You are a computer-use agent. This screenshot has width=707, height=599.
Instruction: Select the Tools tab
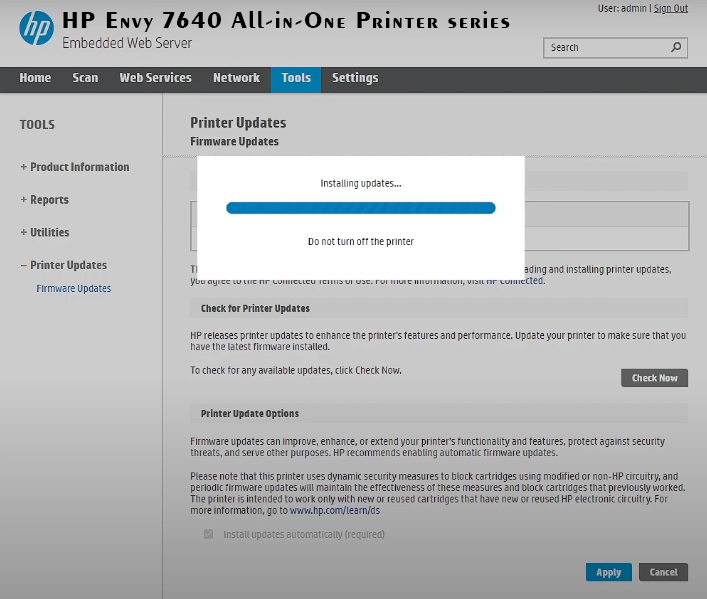tap(296, 79)
